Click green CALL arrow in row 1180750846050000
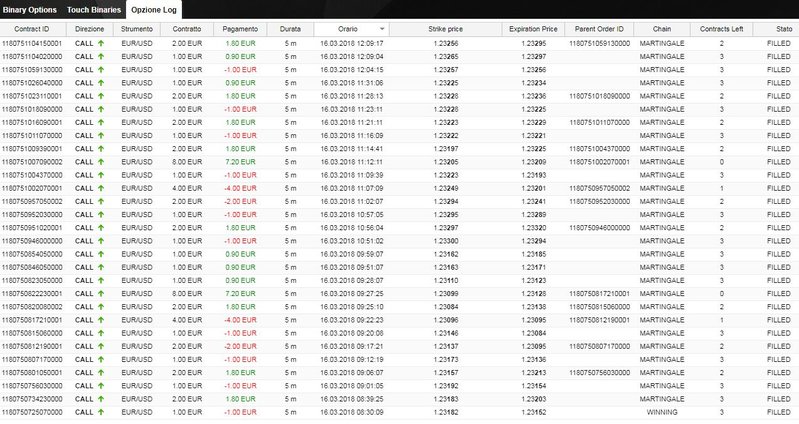Viewport: 799px width, 424px height. 101,267
